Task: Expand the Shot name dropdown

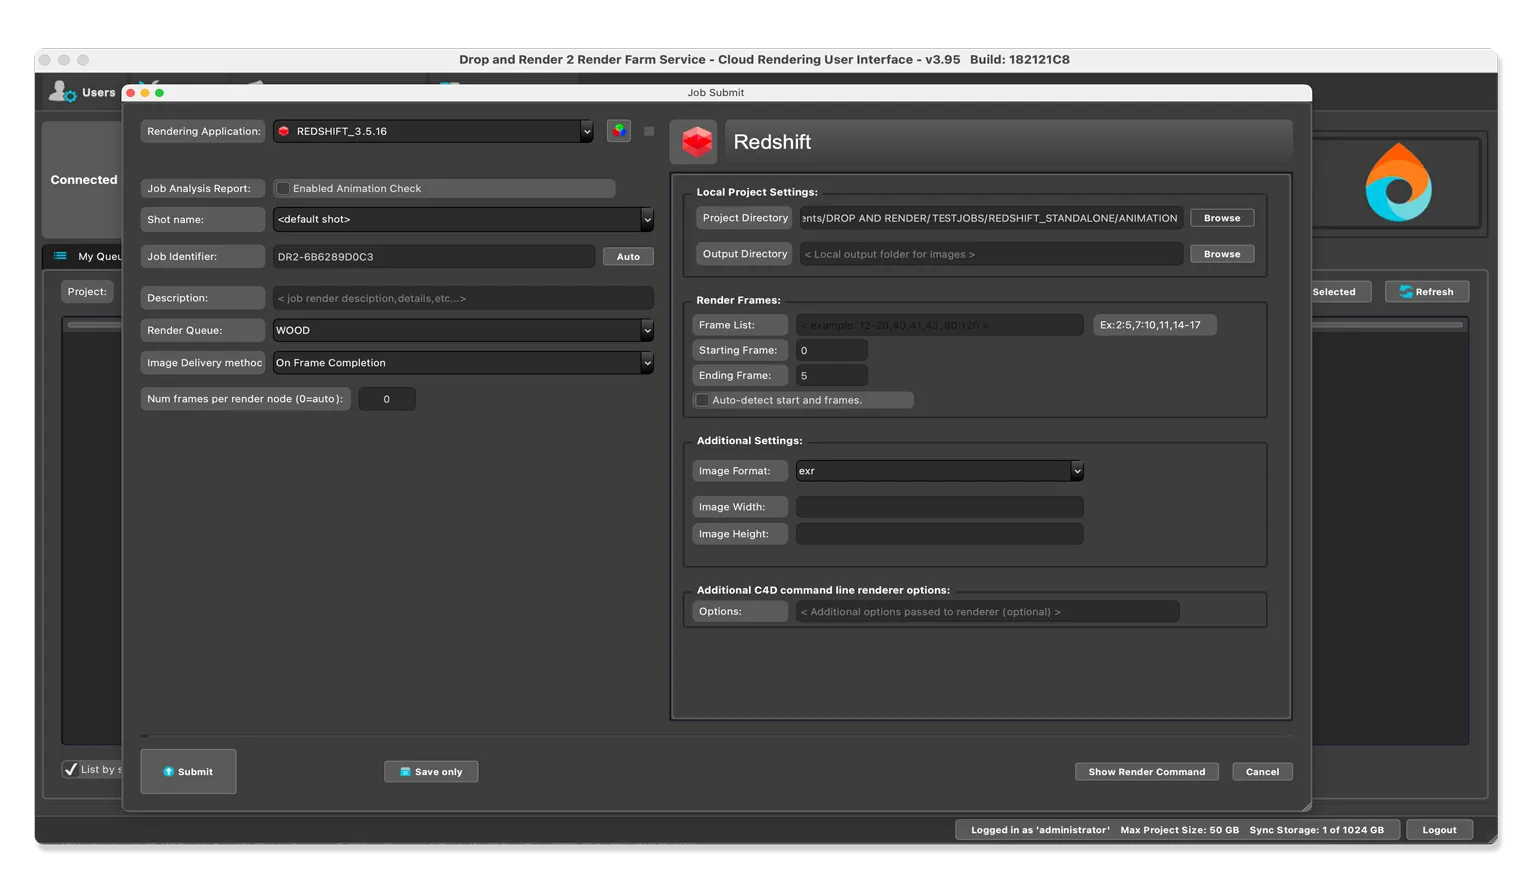Action: (x=463, y=219)
